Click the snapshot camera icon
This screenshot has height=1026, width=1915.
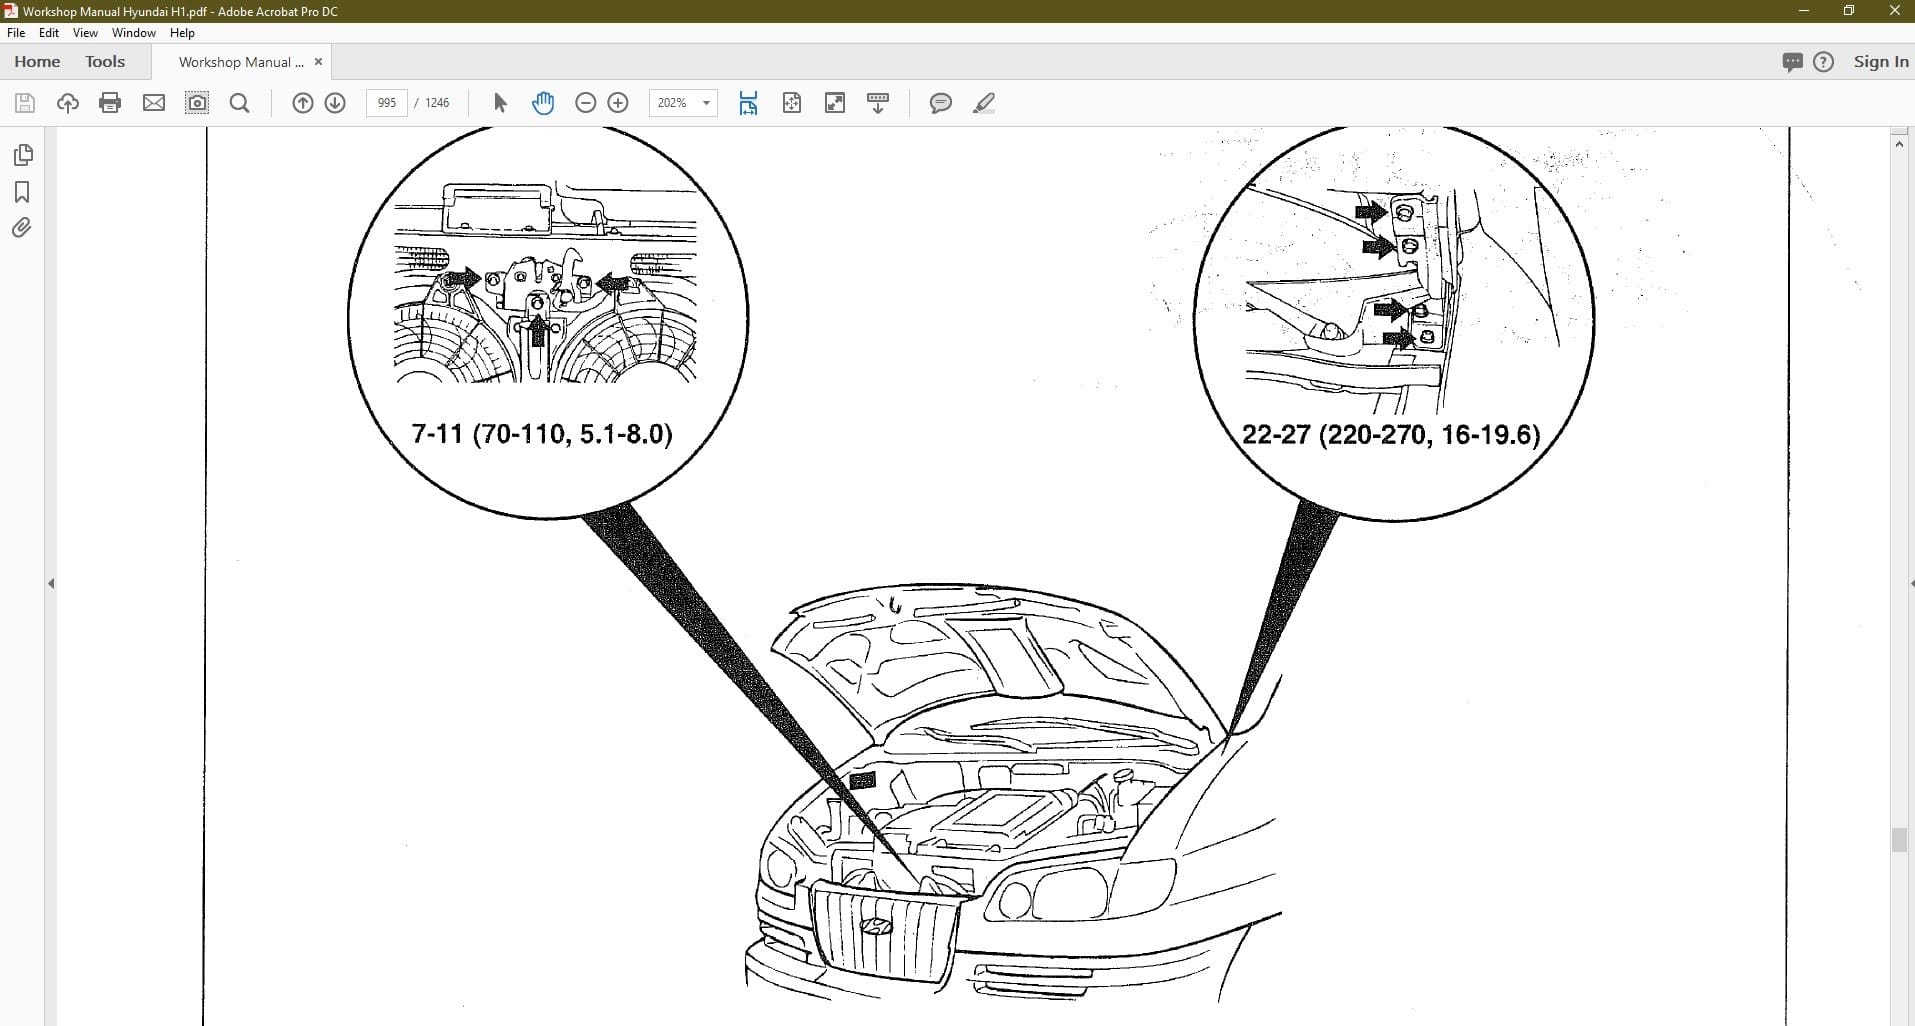[x=198, y=103]
